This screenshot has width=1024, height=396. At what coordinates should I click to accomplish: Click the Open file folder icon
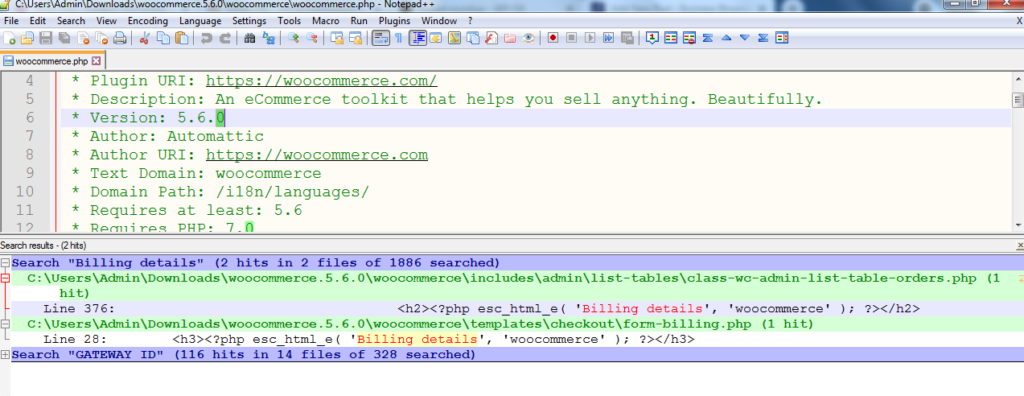[x=27, y=38]
